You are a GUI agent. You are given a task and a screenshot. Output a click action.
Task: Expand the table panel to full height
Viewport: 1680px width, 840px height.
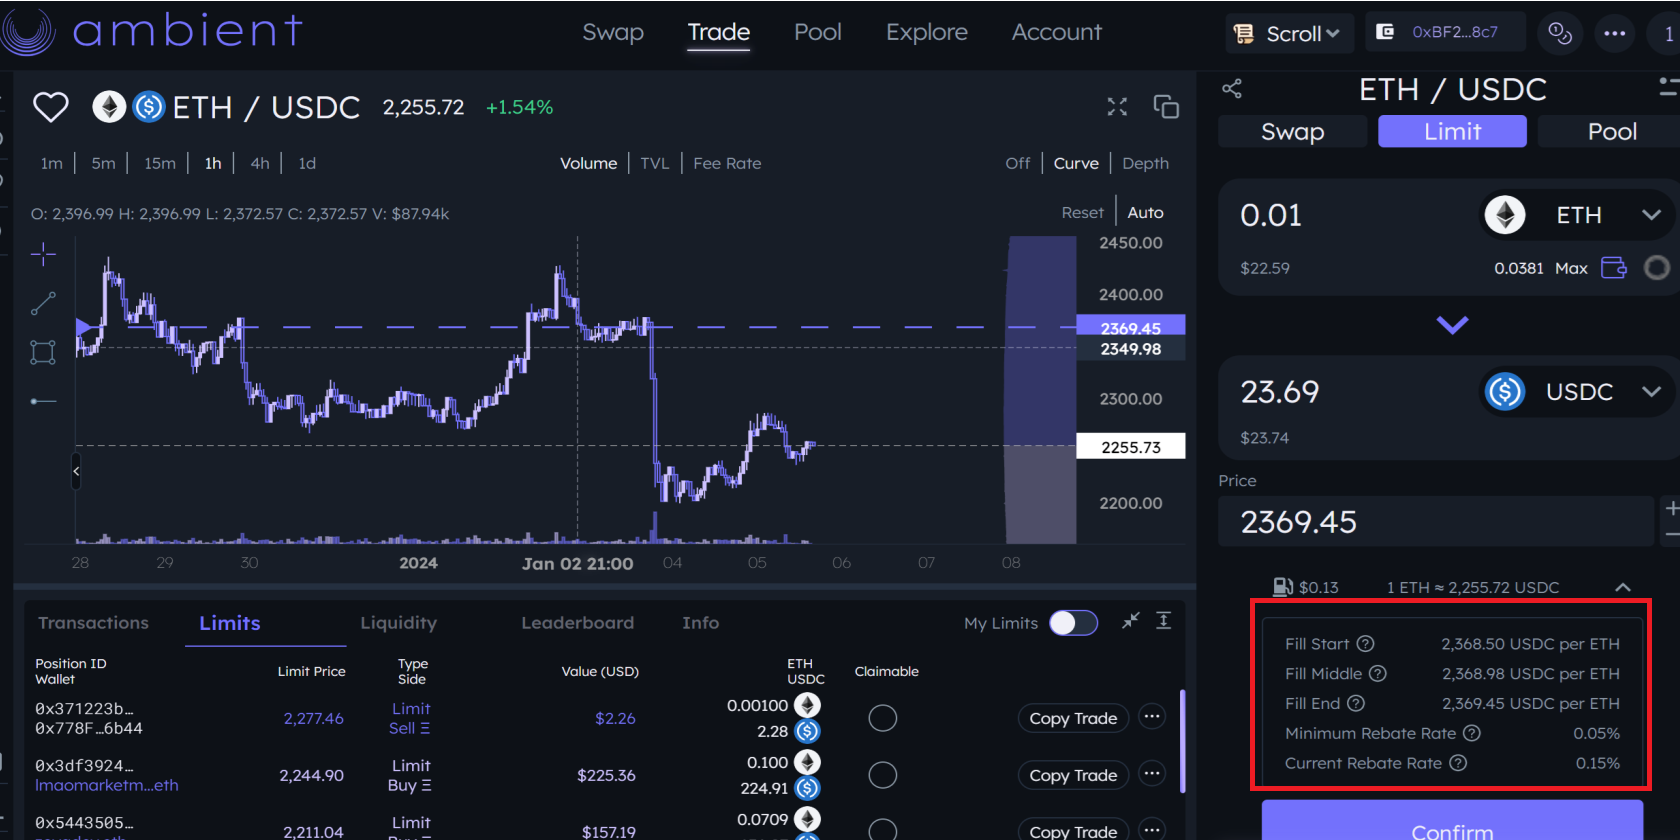pyautogui.click(x=1164, y=621)
